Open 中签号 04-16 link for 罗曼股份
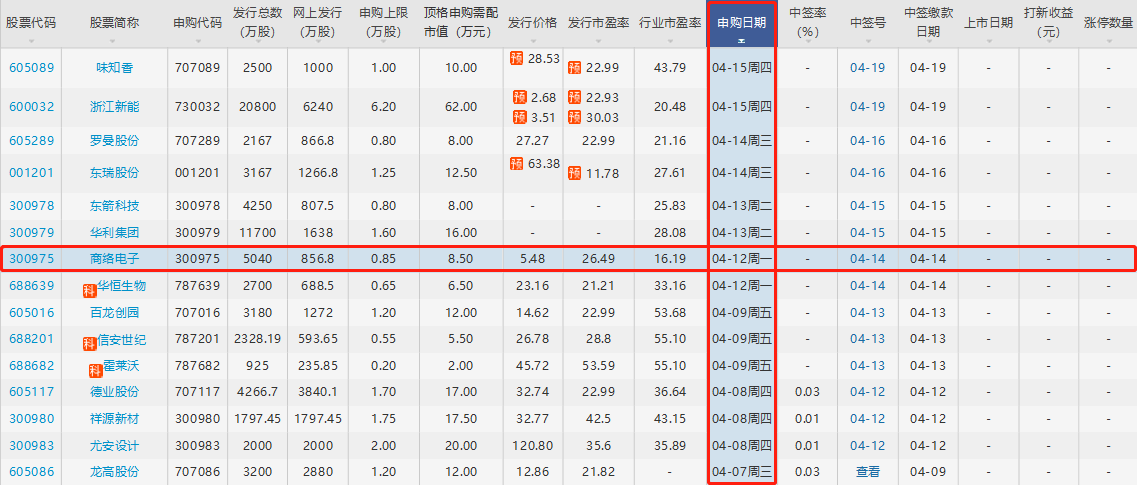 pyautogui.click(x=868, y=140)
